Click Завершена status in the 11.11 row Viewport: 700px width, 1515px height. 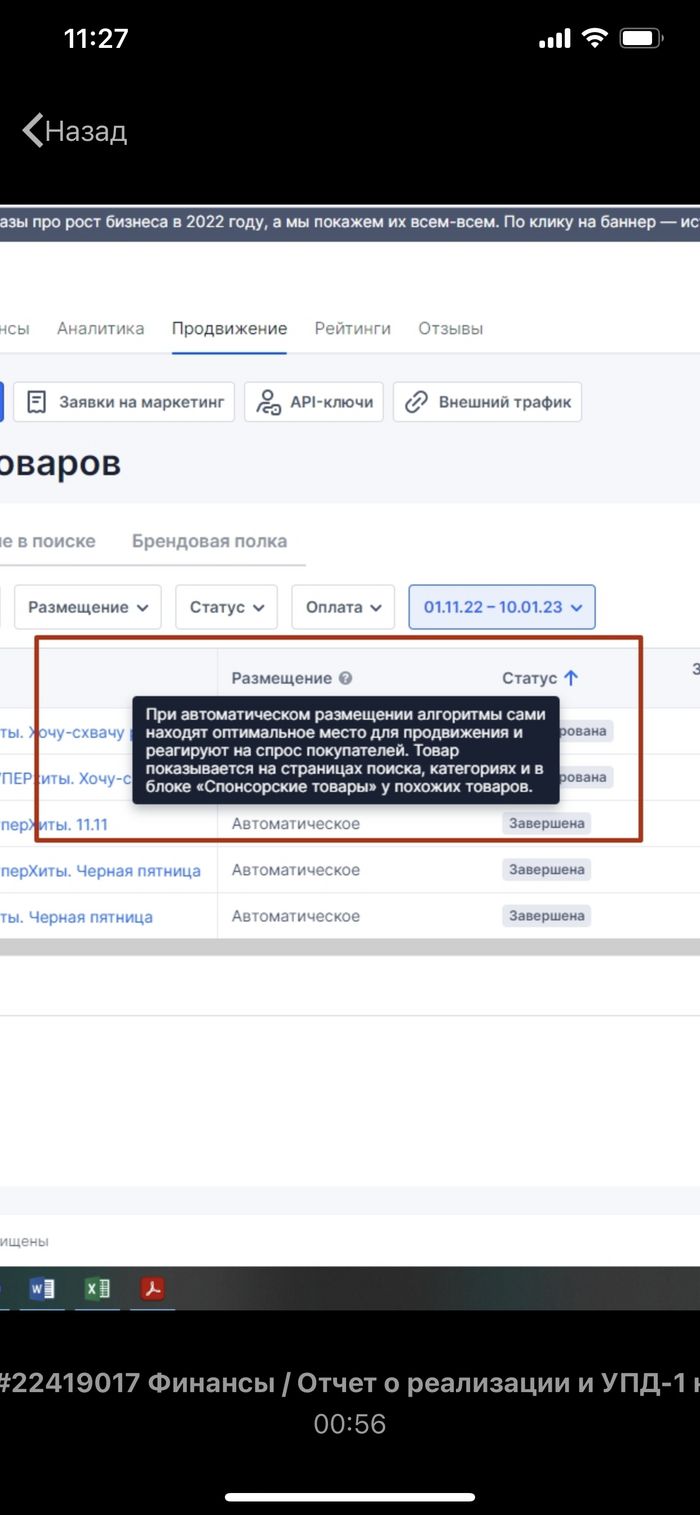click(x=546, y=824)
